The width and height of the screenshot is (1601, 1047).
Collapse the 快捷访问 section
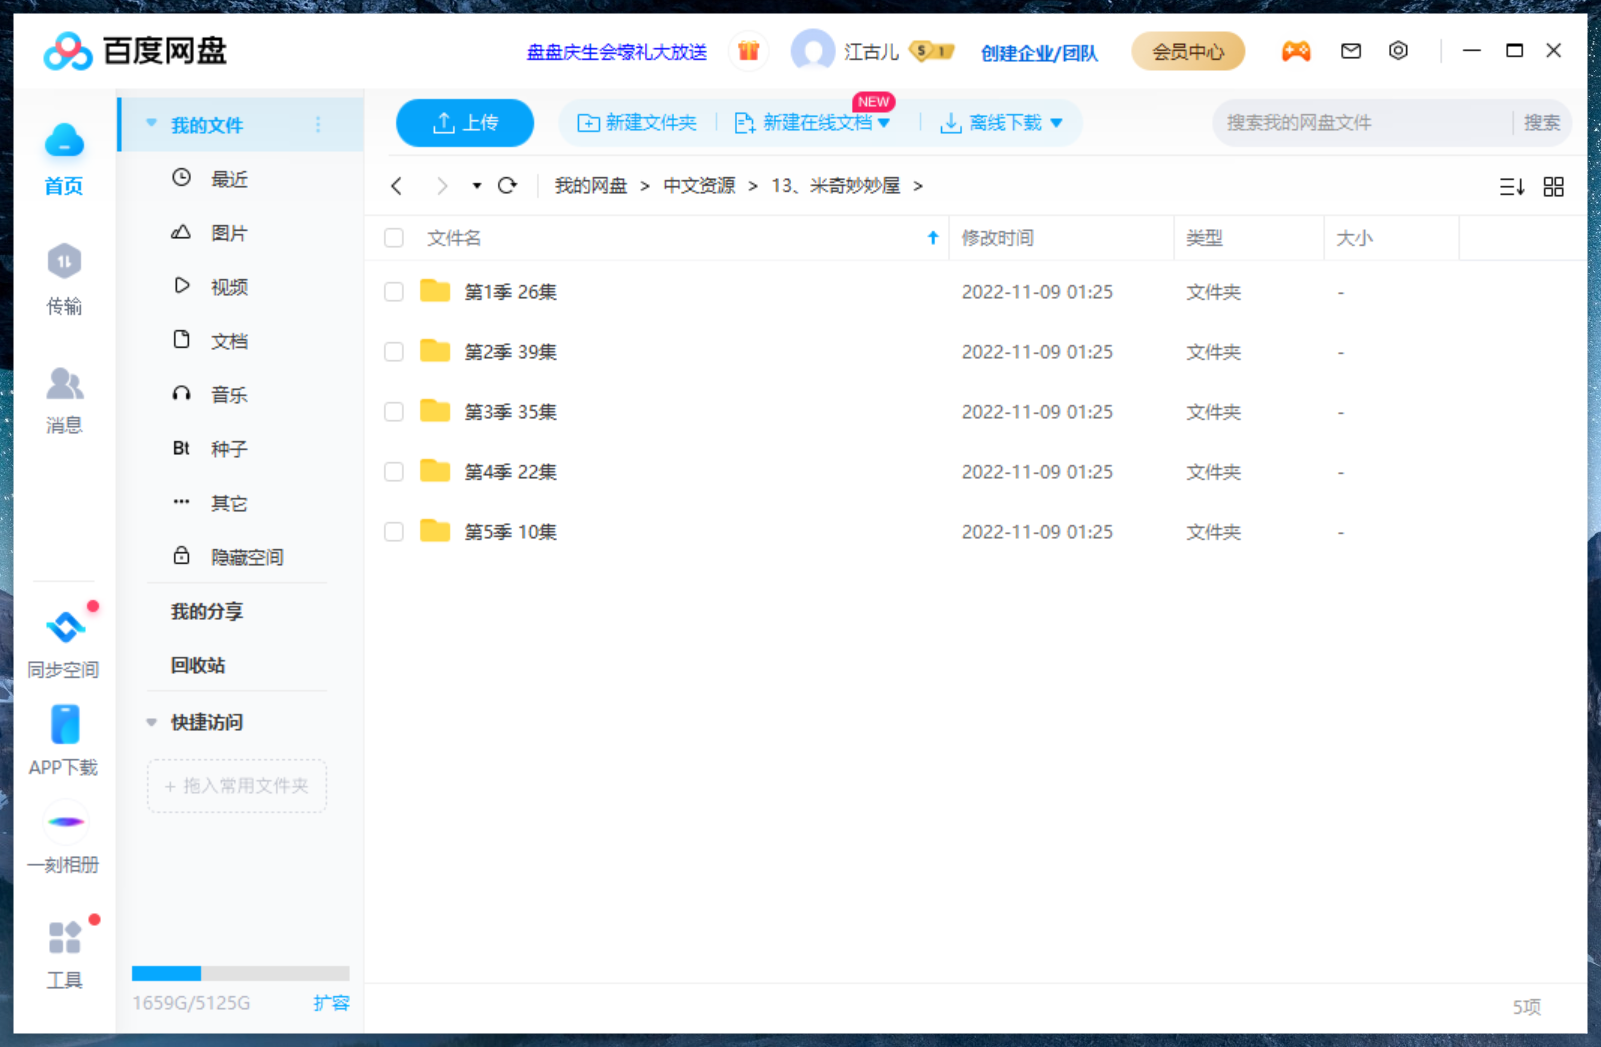click(152, 722)
